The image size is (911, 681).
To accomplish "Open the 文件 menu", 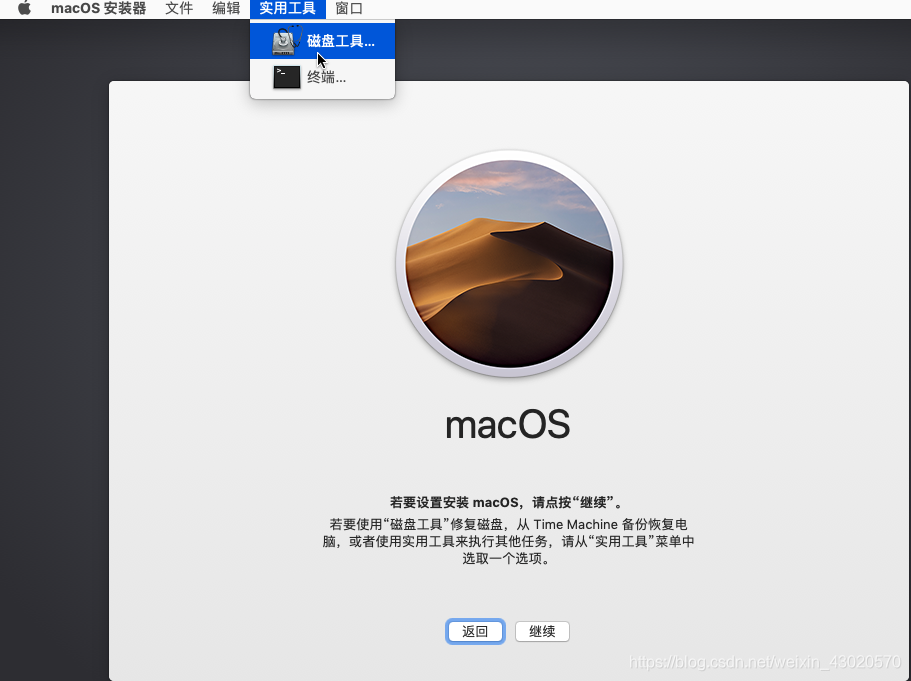I will click(179, 9).
